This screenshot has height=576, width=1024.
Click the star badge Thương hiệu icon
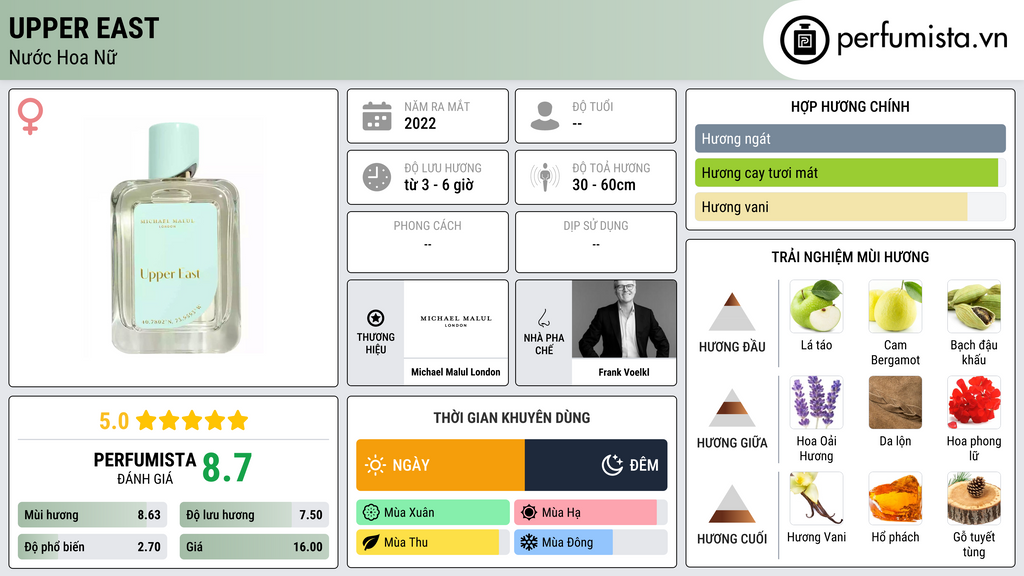click(x=376, y=318)
